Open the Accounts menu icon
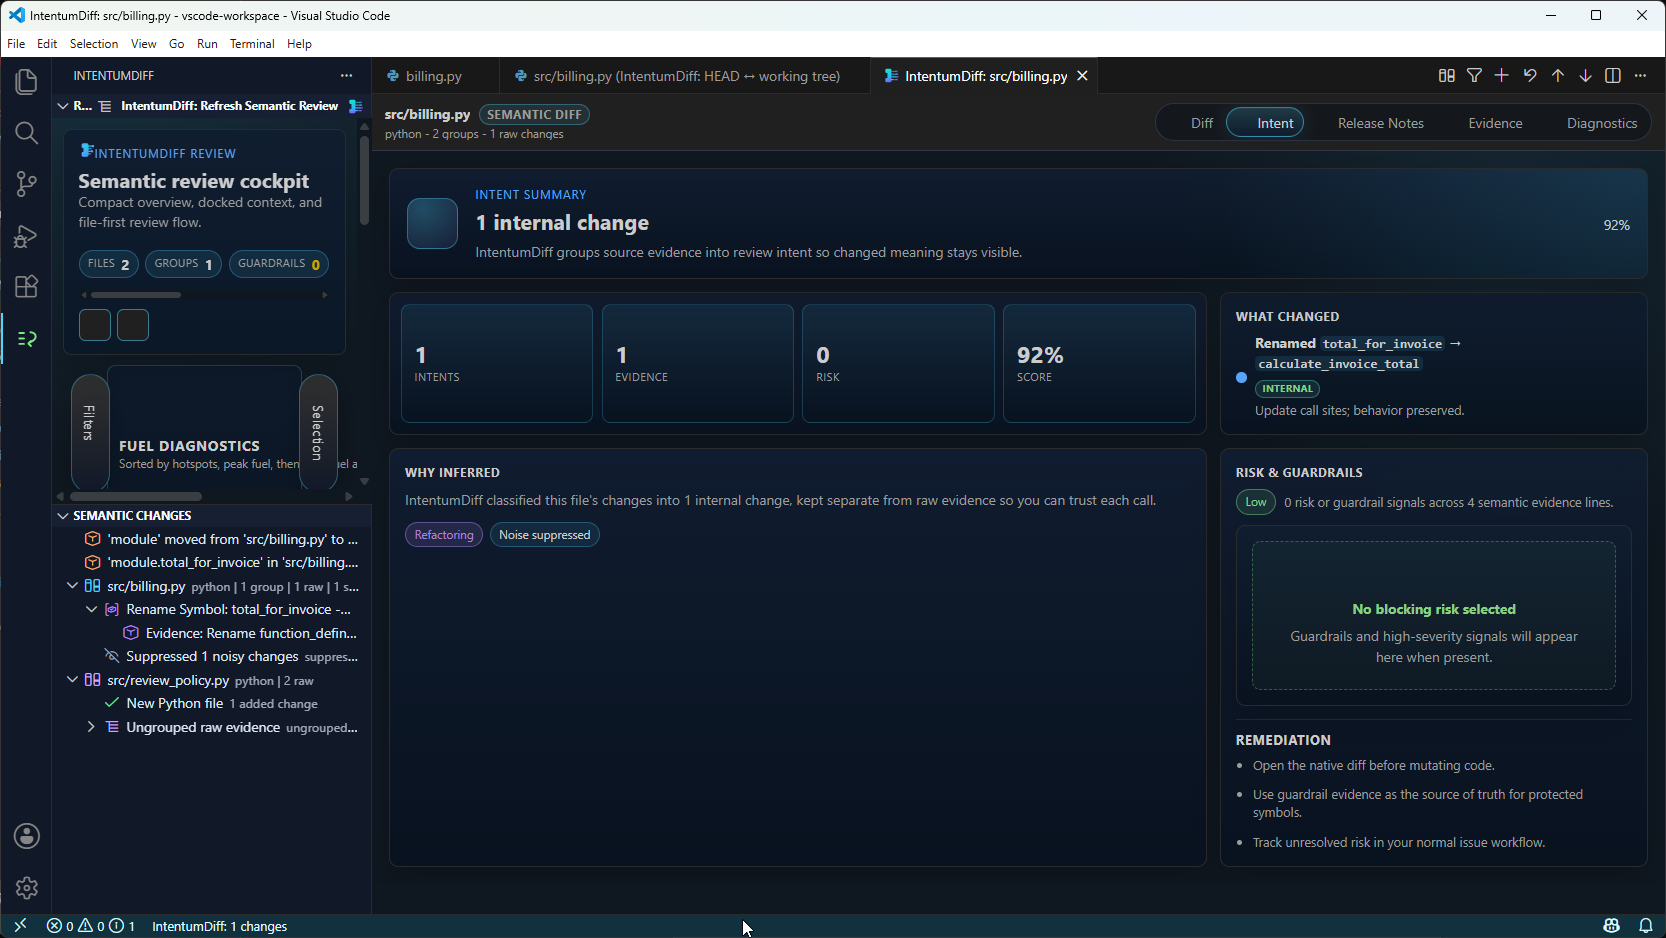This screenshot has height=938, width=1666. (26, 836)
